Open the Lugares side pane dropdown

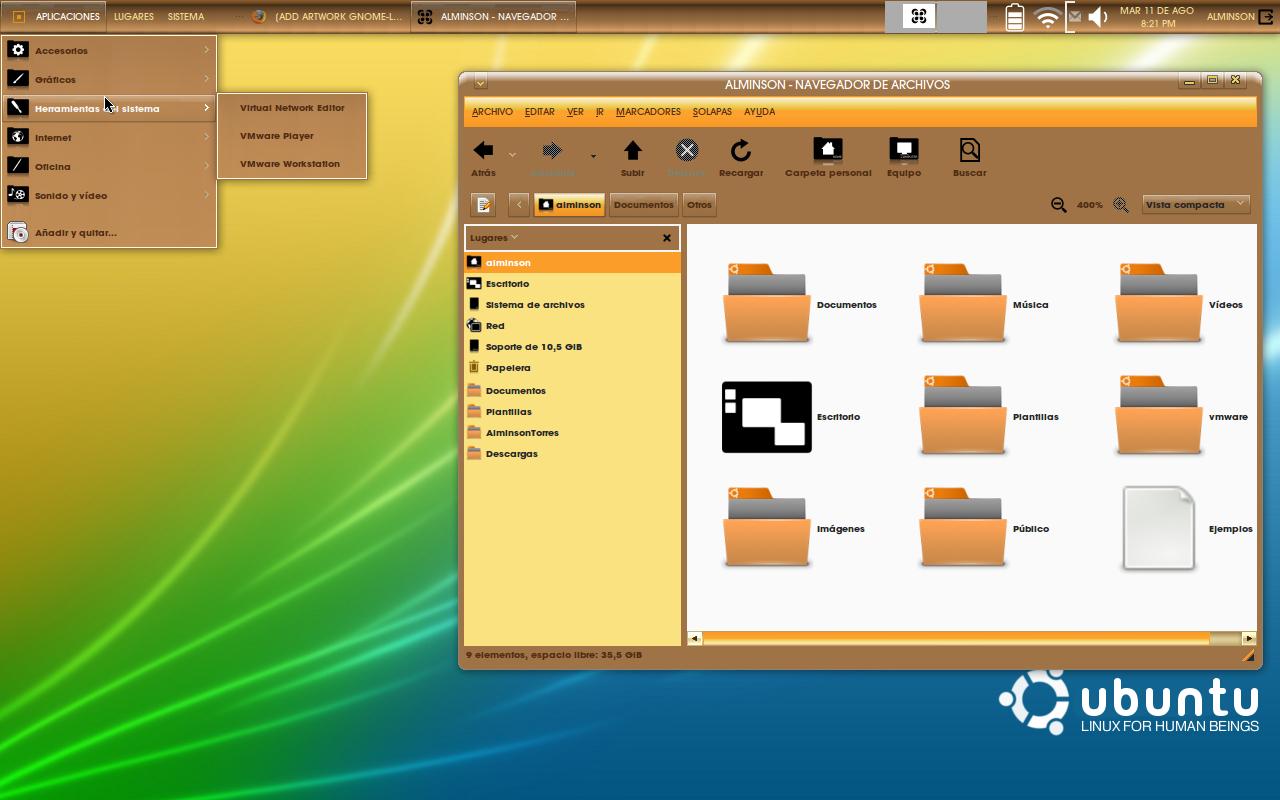tap(494, 237)
